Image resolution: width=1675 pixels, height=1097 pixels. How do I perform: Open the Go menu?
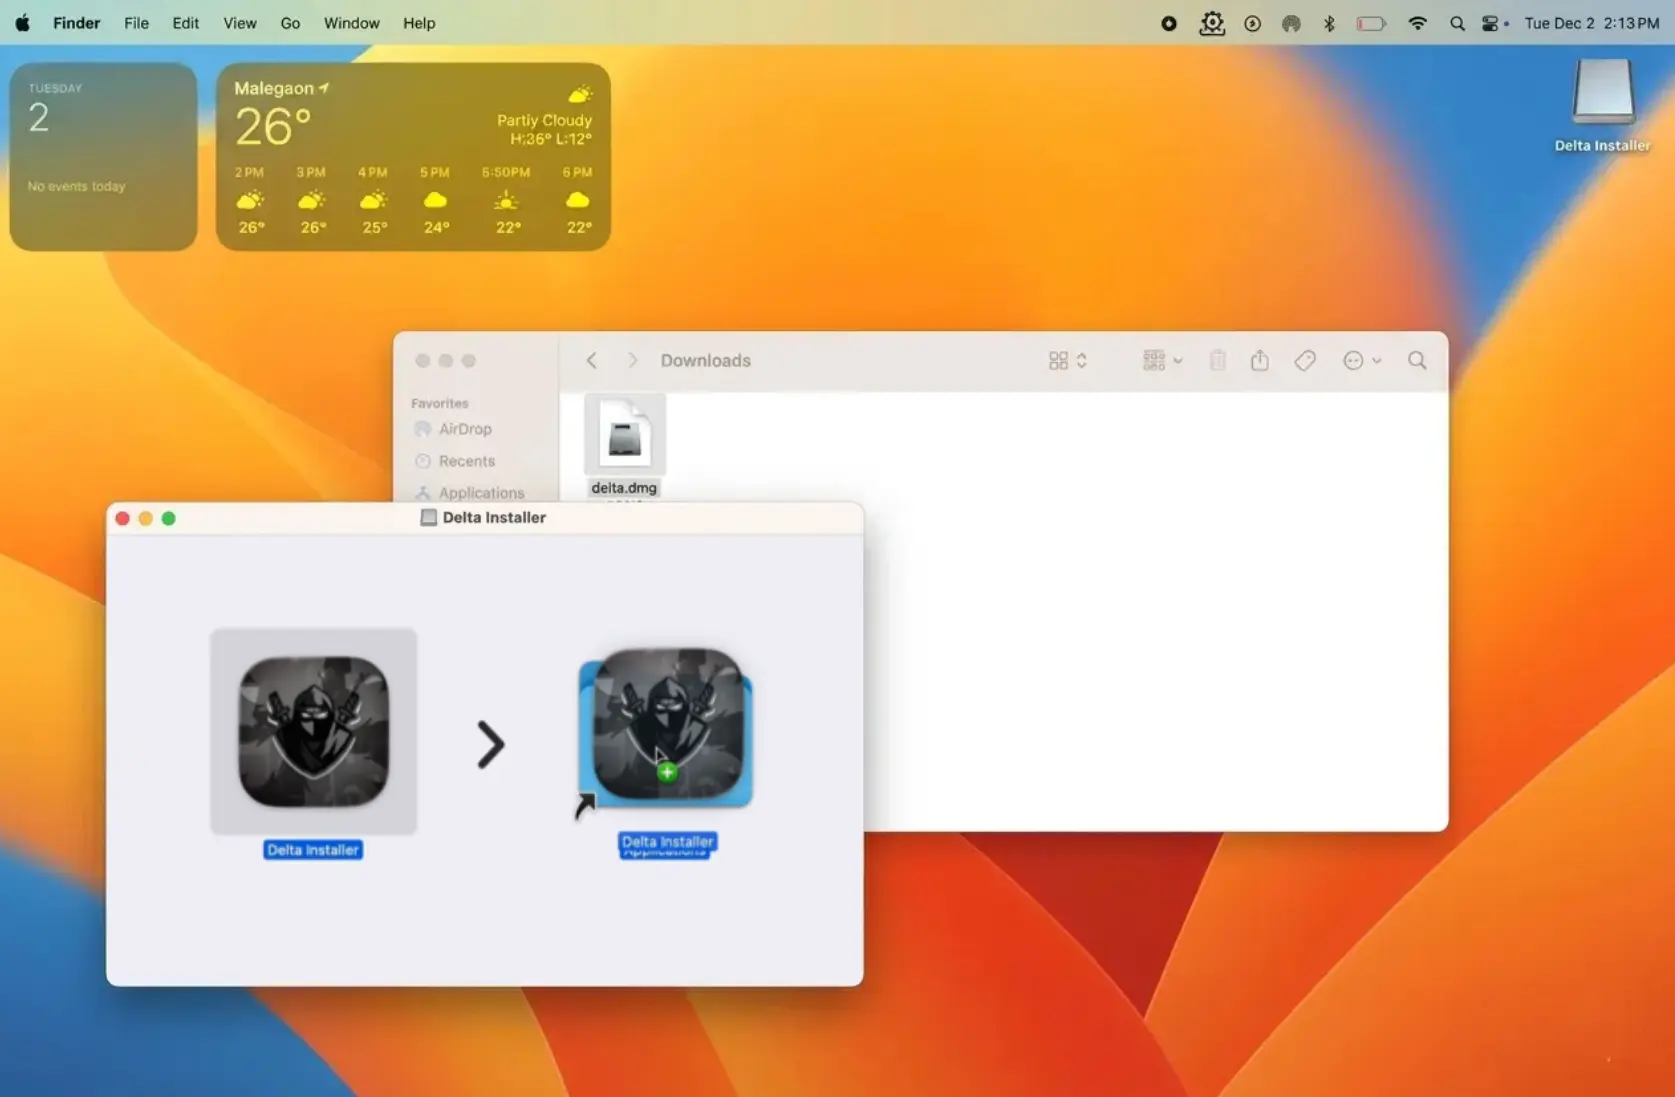[x=290, y=23]
